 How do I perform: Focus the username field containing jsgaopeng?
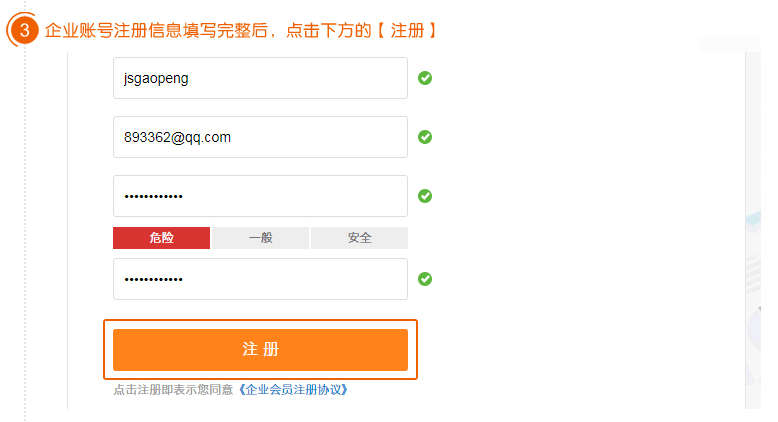coord(260,78)
